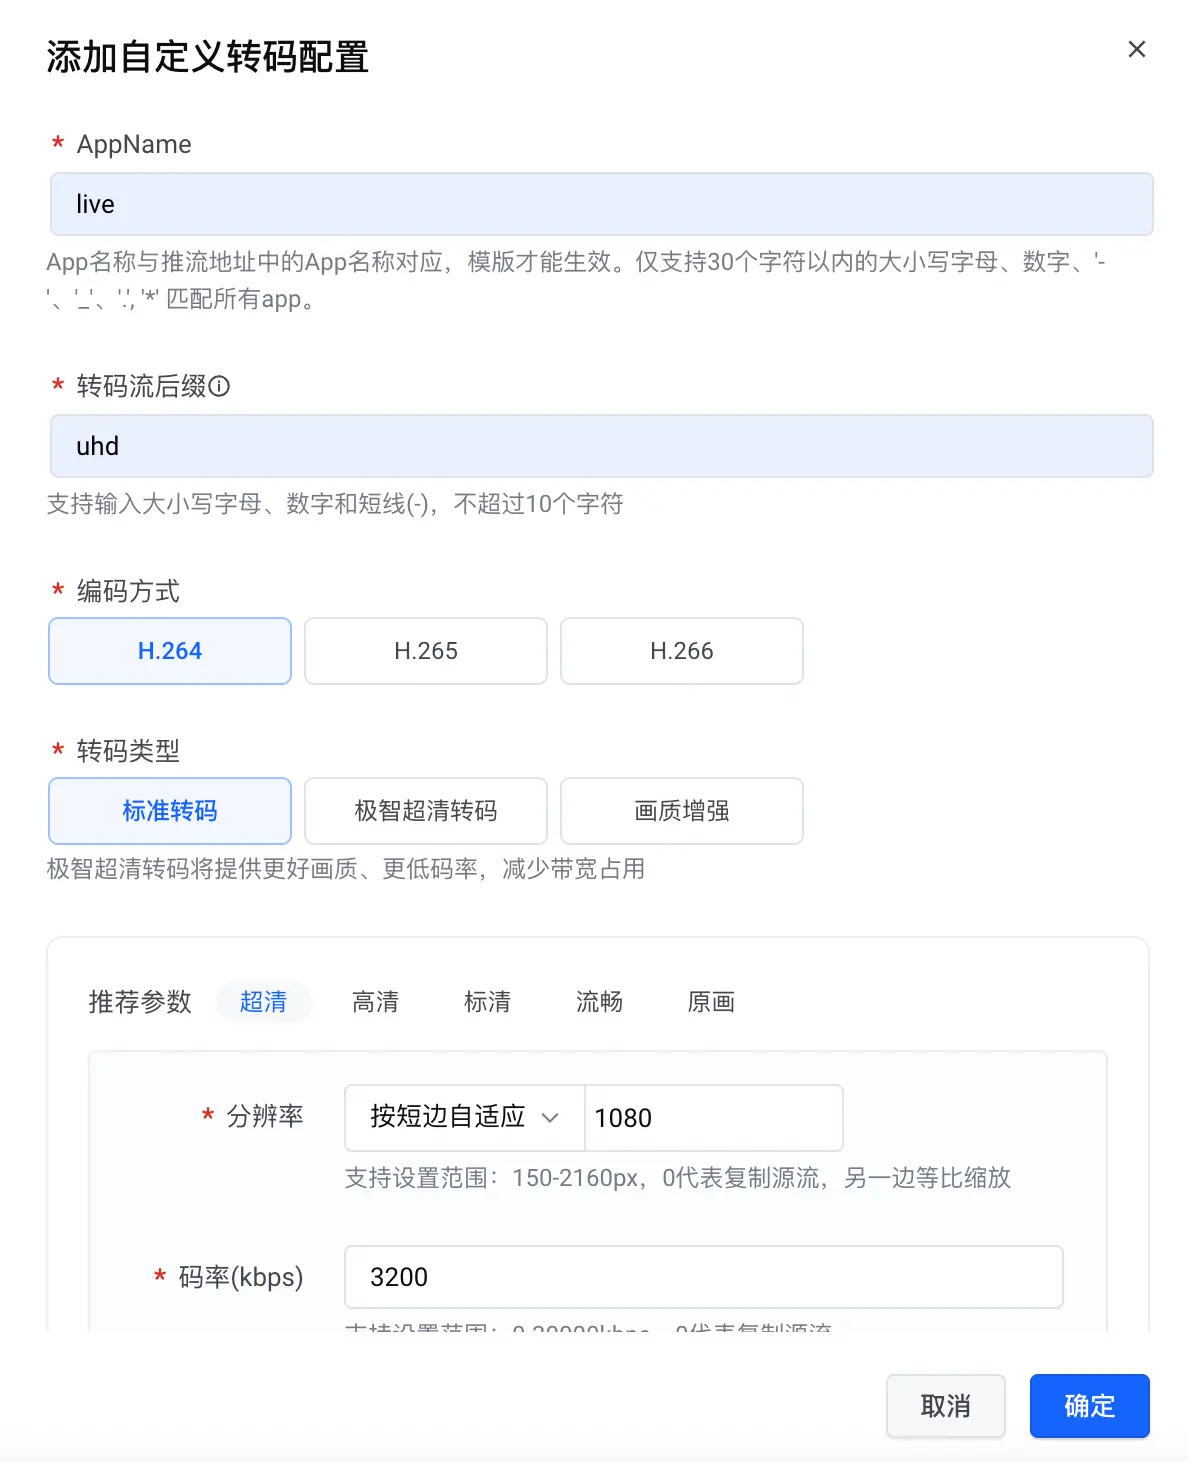Switch to 超清 recommended preset
Screen dimensions: 1188x1462
(x=264, y=1002)
